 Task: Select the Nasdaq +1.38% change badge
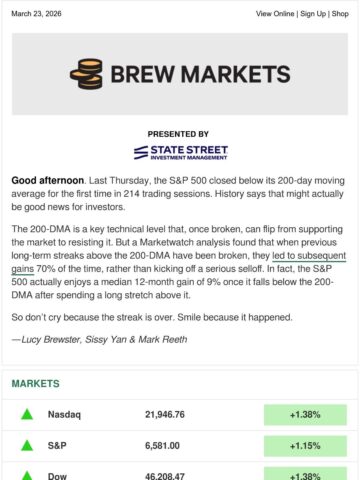[305, 415]
